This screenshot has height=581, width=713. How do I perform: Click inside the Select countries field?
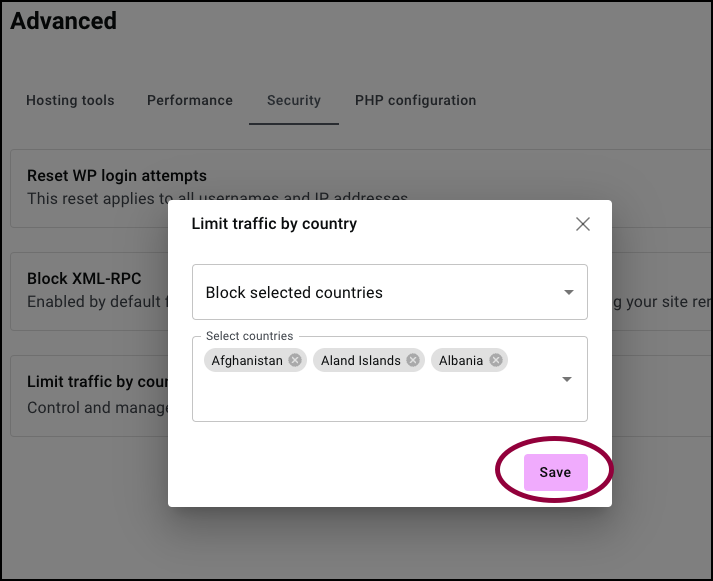tap(390, 396)
